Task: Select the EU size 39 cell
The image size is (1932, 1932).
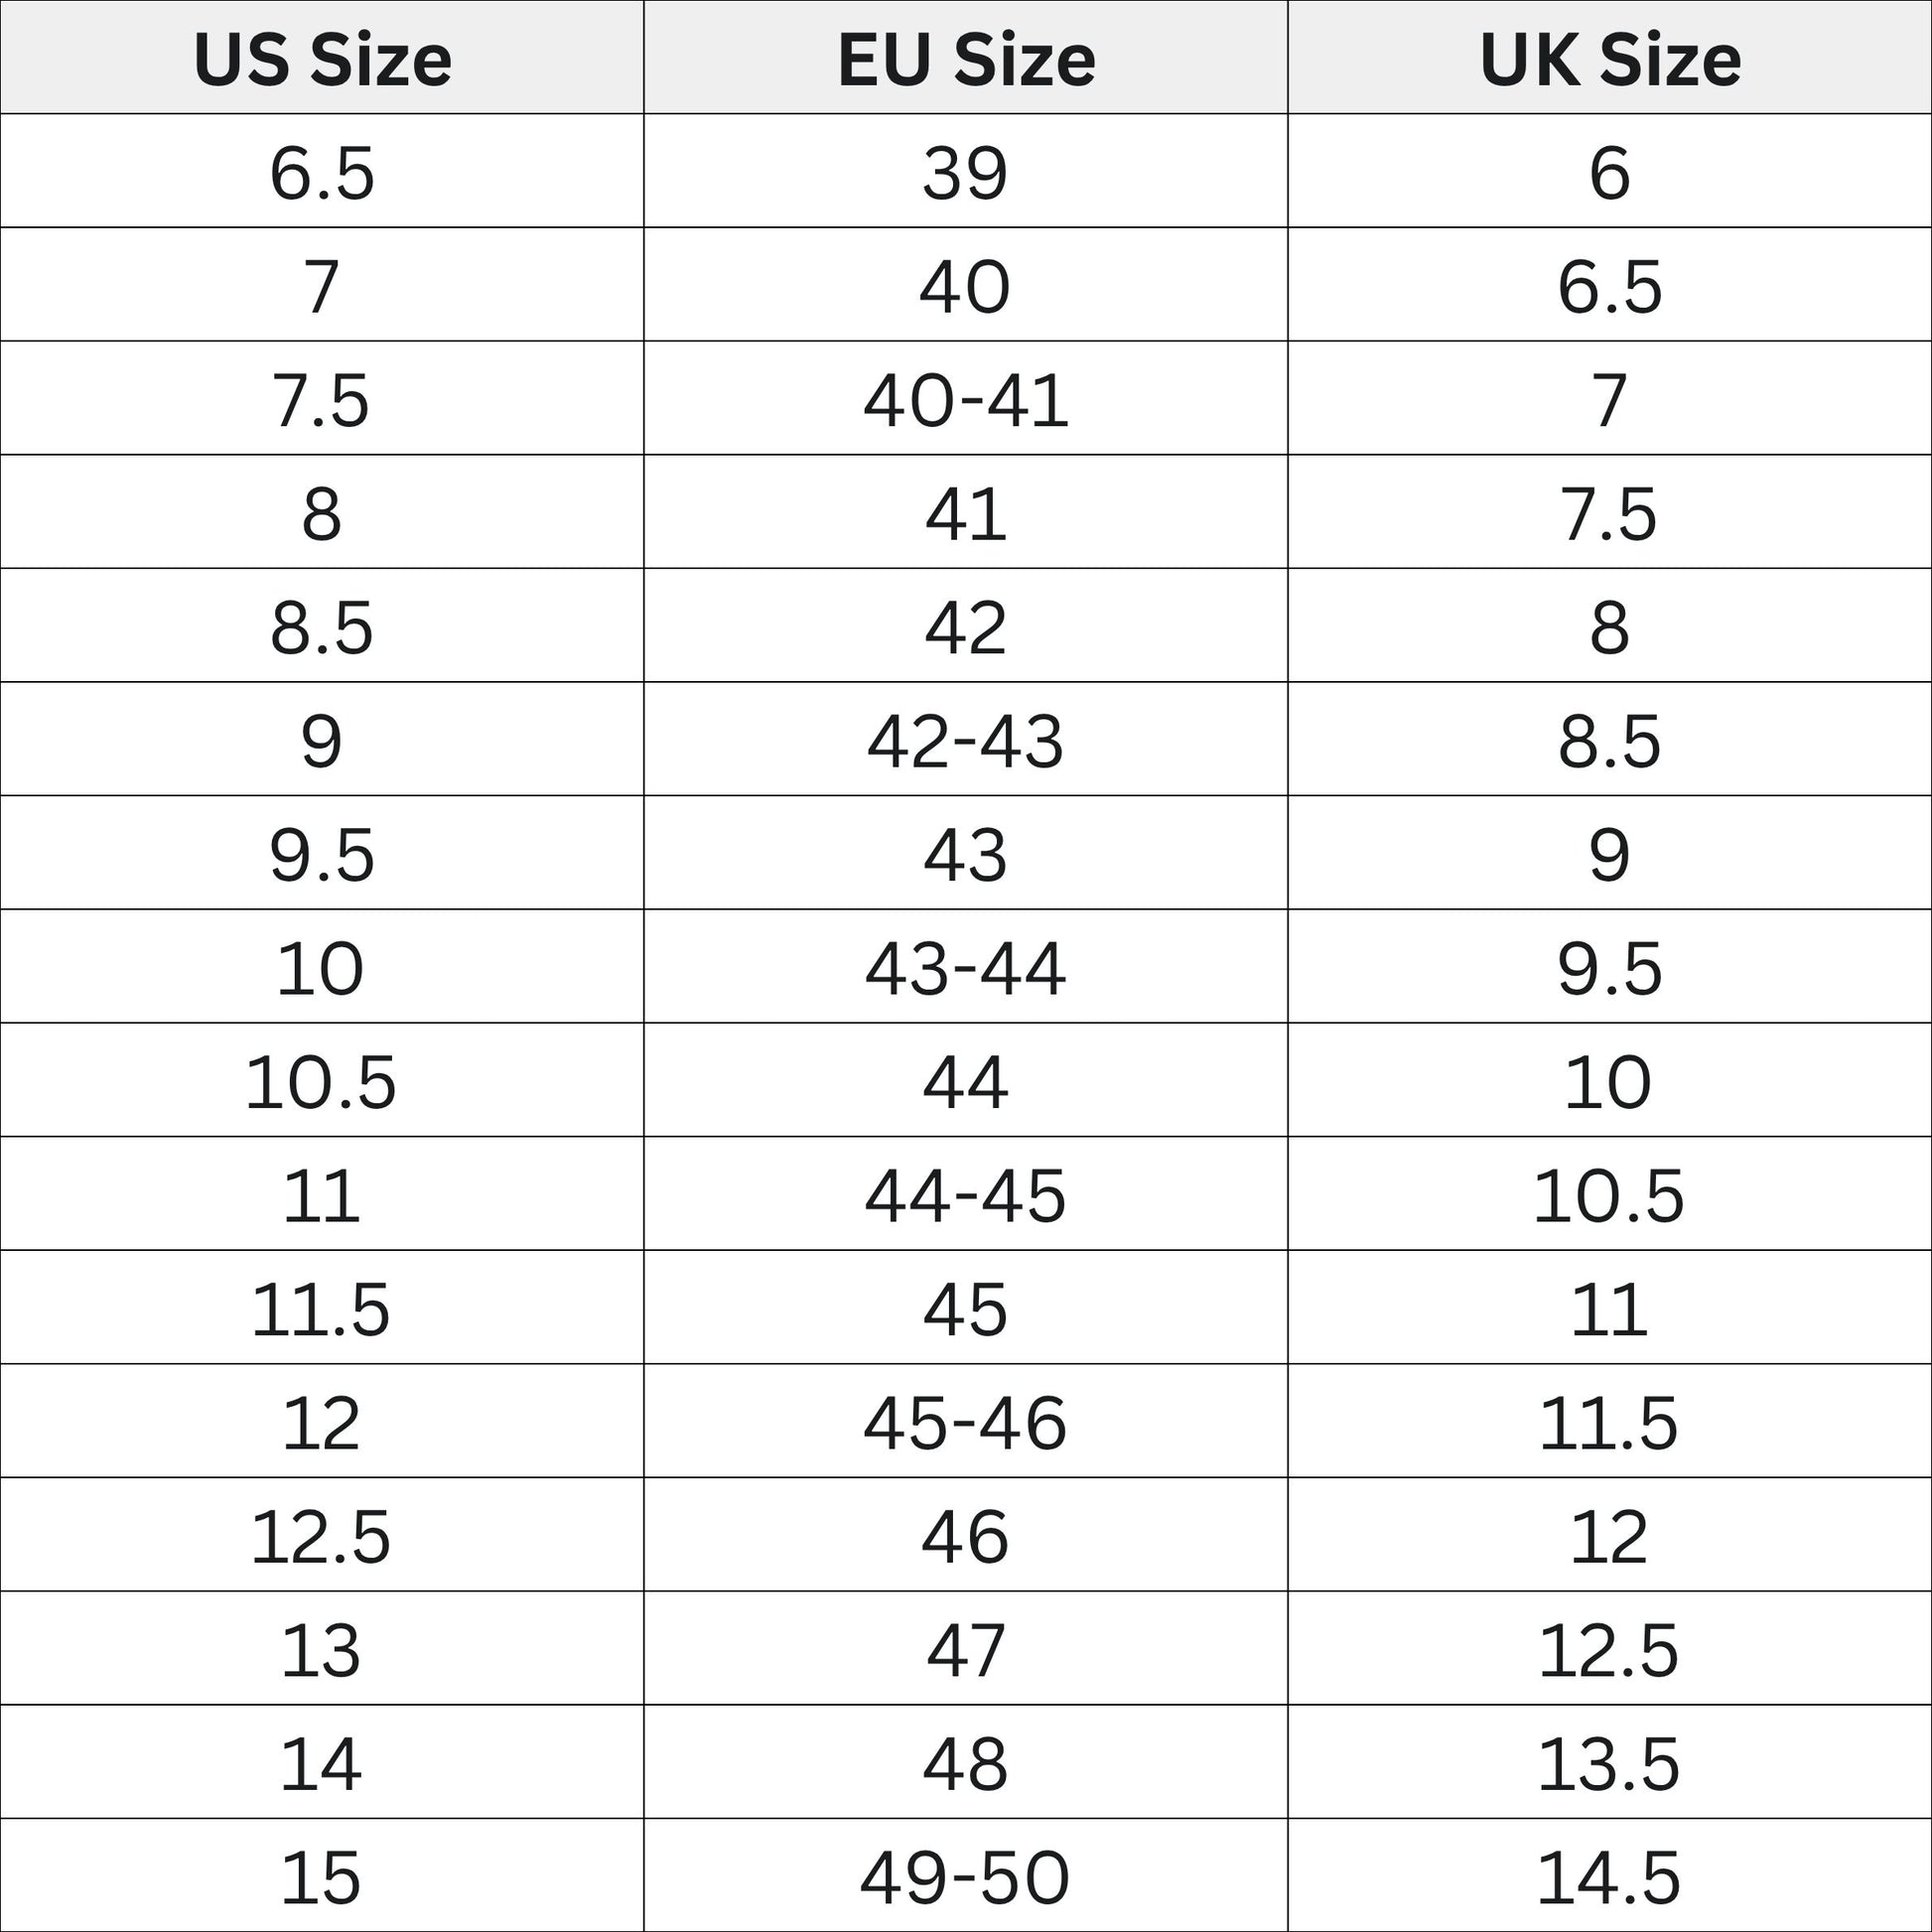Action: (965, 173)
